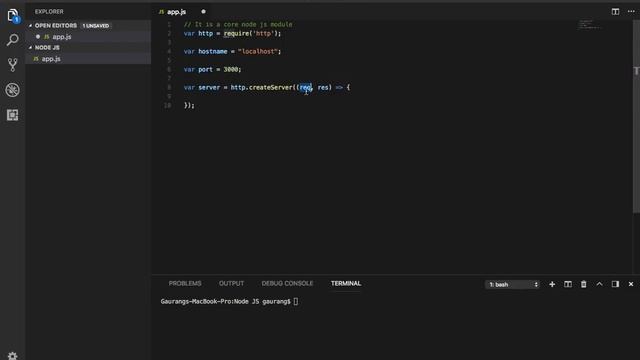Open the Manage gear menu
This screenshot has height=360, width=640.
(13, 356)
